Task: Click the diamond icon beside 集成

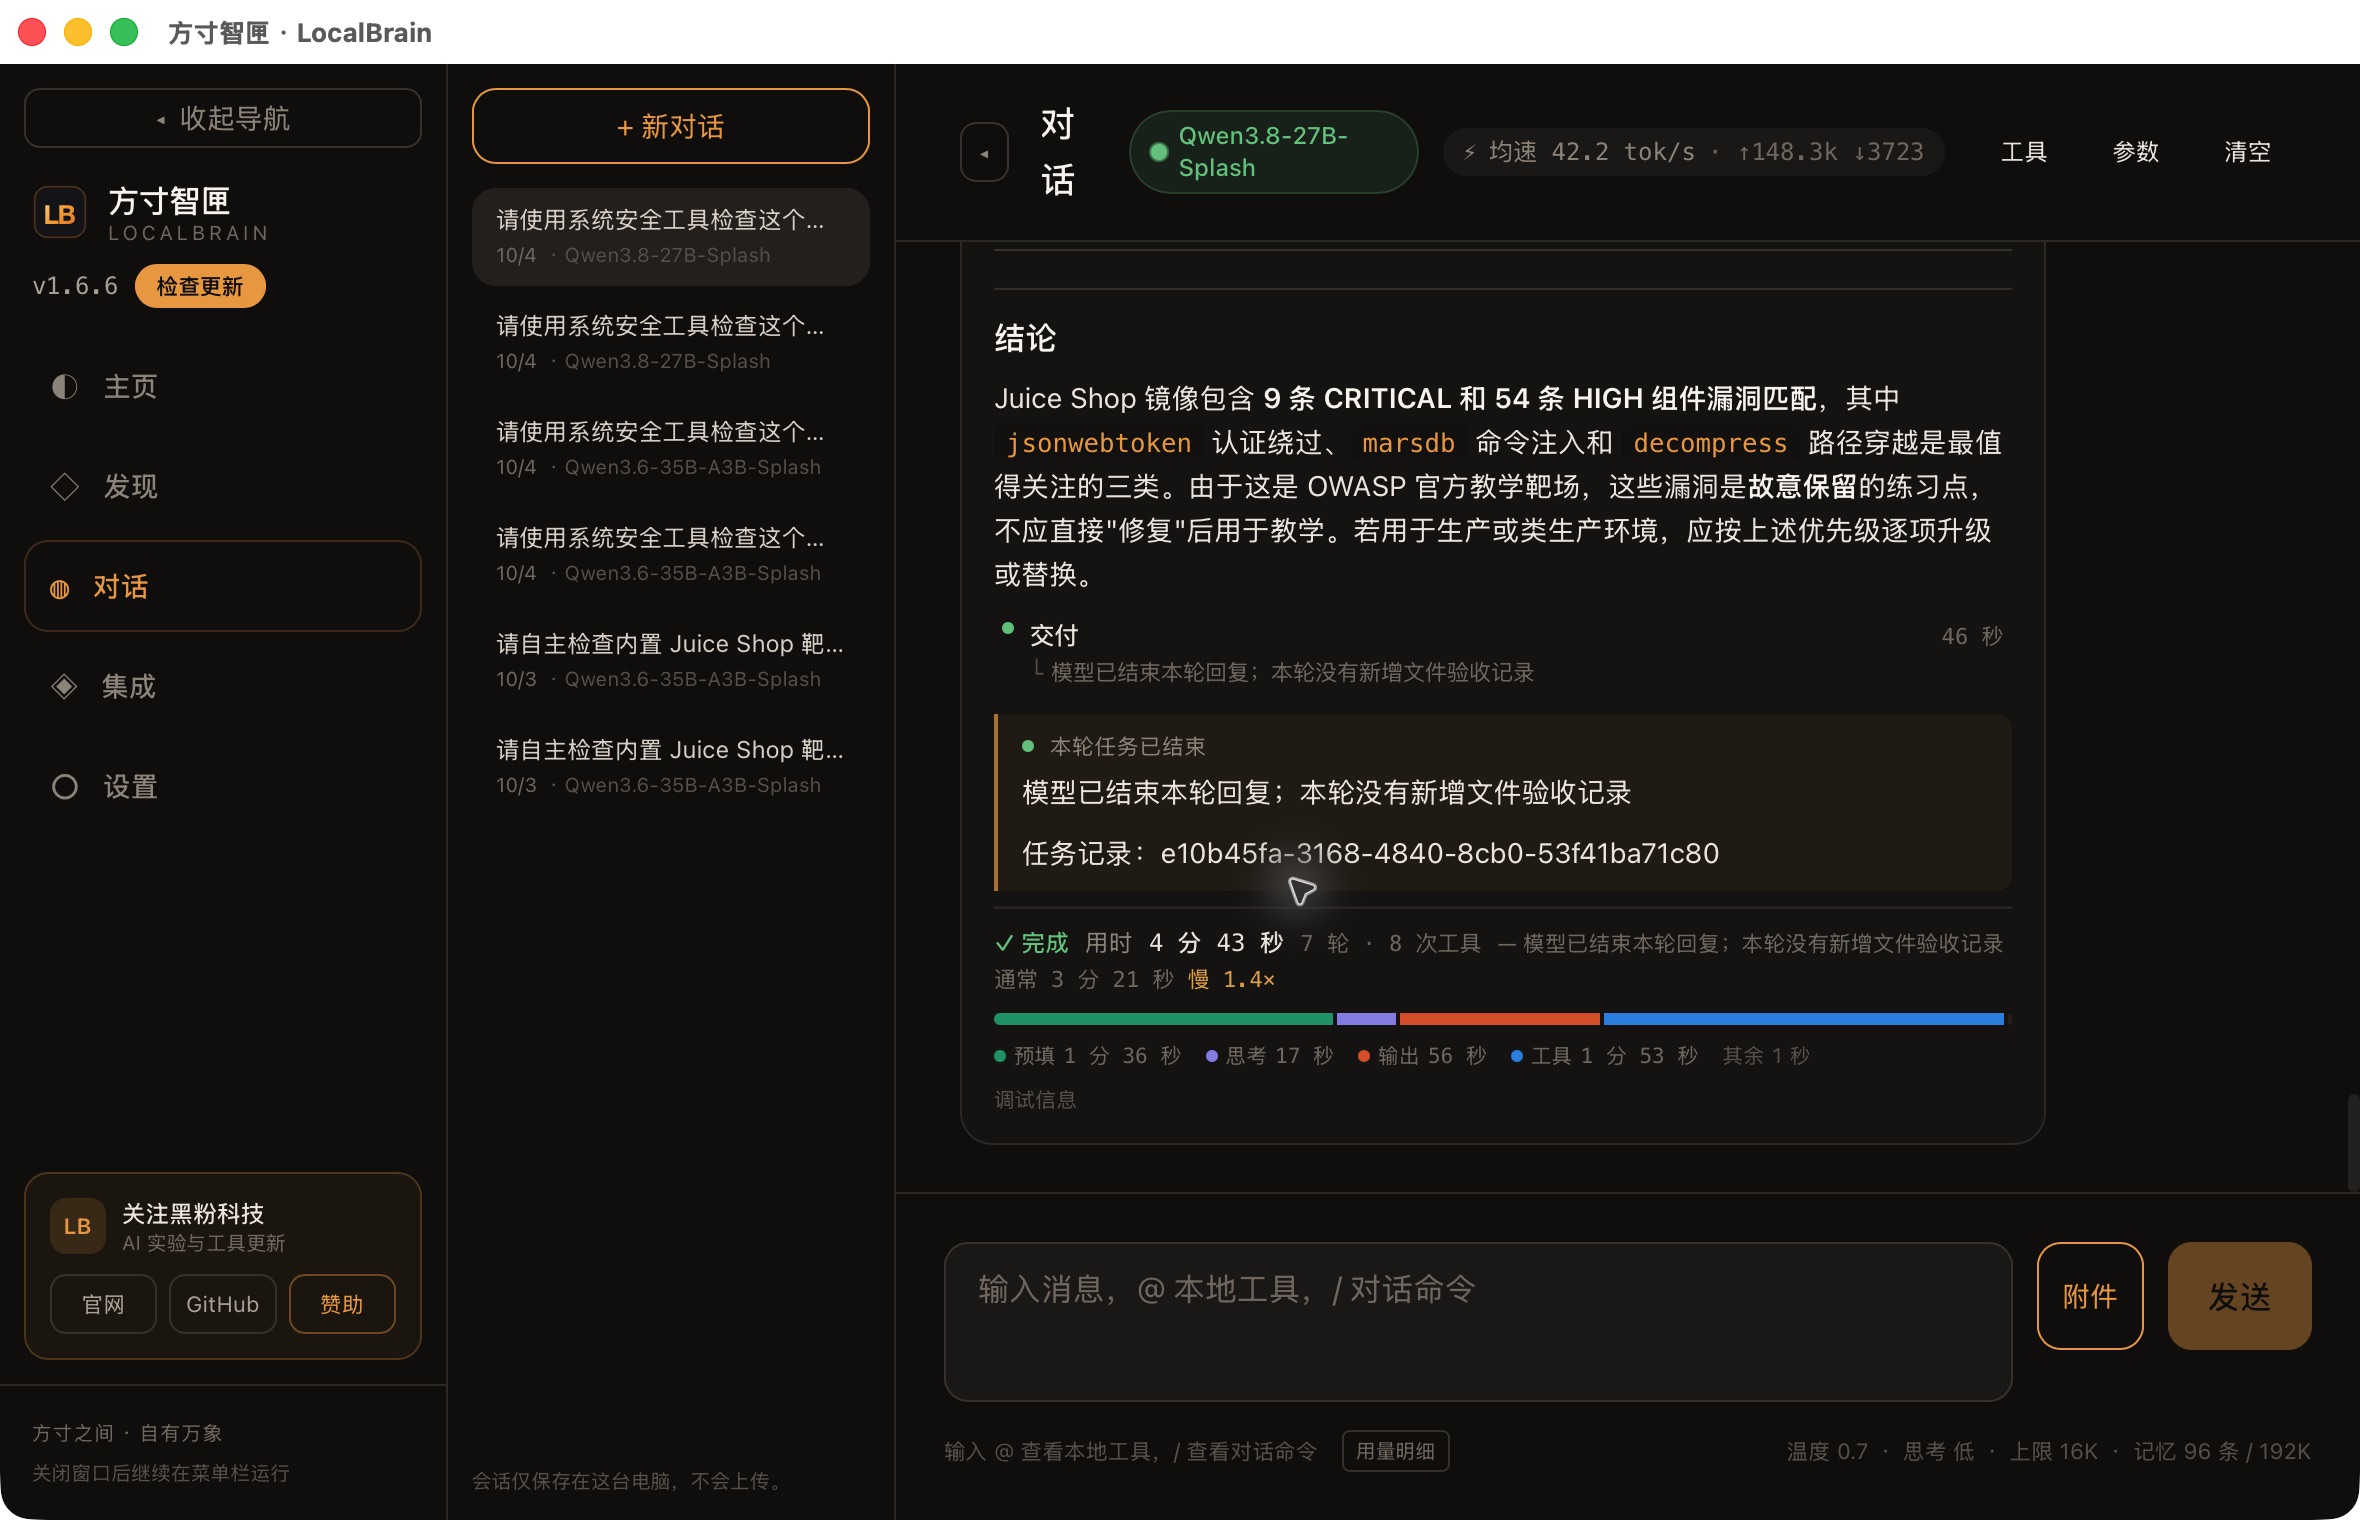Action: 64,687
